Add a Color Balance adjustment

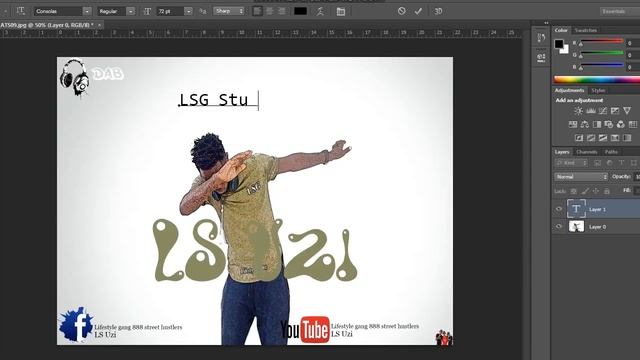click(585, 124)
